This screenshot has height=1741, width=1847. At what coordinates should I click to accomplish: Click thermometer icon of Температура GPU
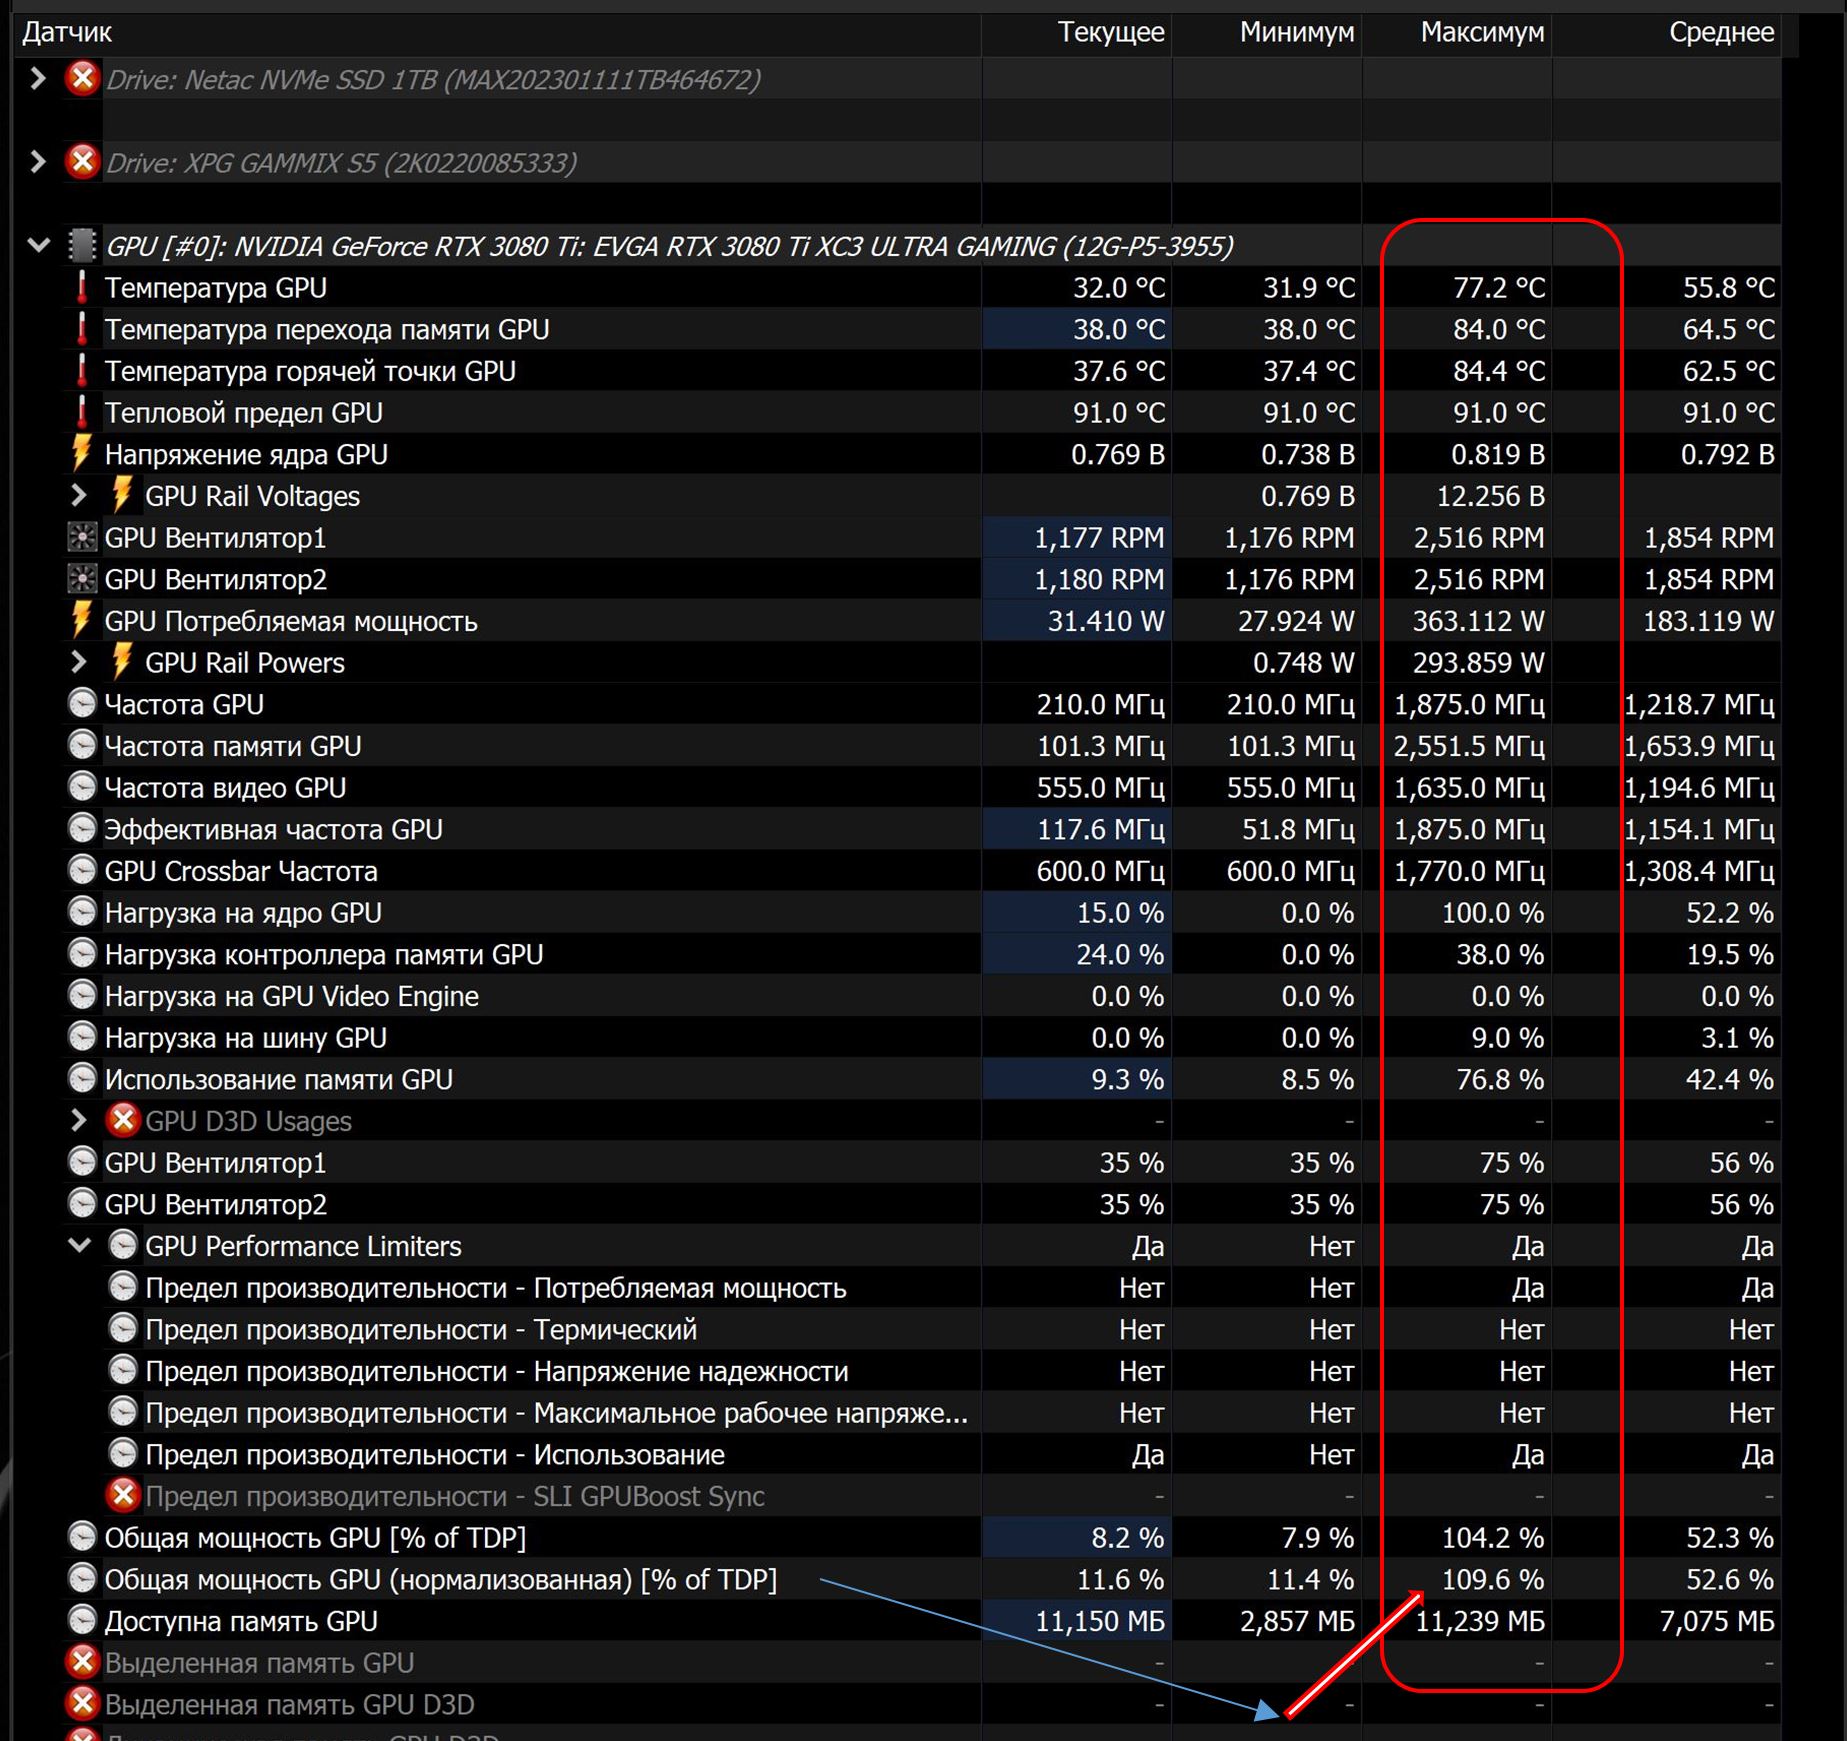click(82, 287)
